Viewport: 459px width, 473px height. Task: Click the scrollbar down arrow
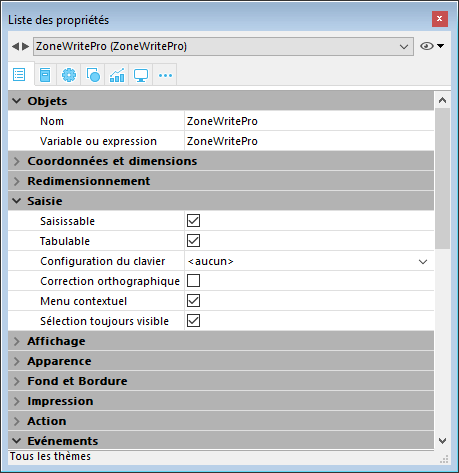pyautogui.click(x=442, y=441)
